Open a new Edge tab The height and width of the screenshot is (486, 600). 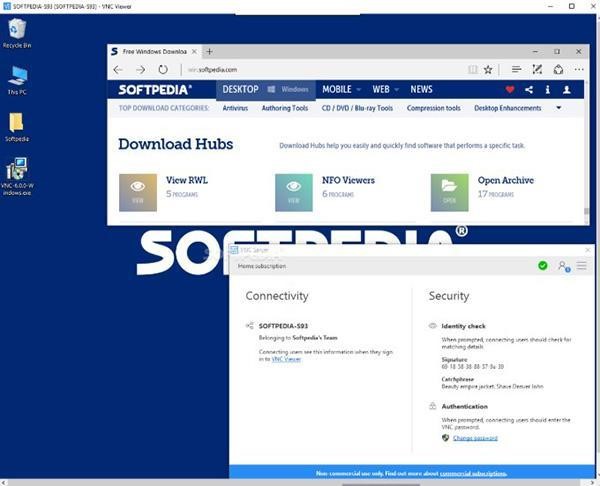(x=209, y=51)
